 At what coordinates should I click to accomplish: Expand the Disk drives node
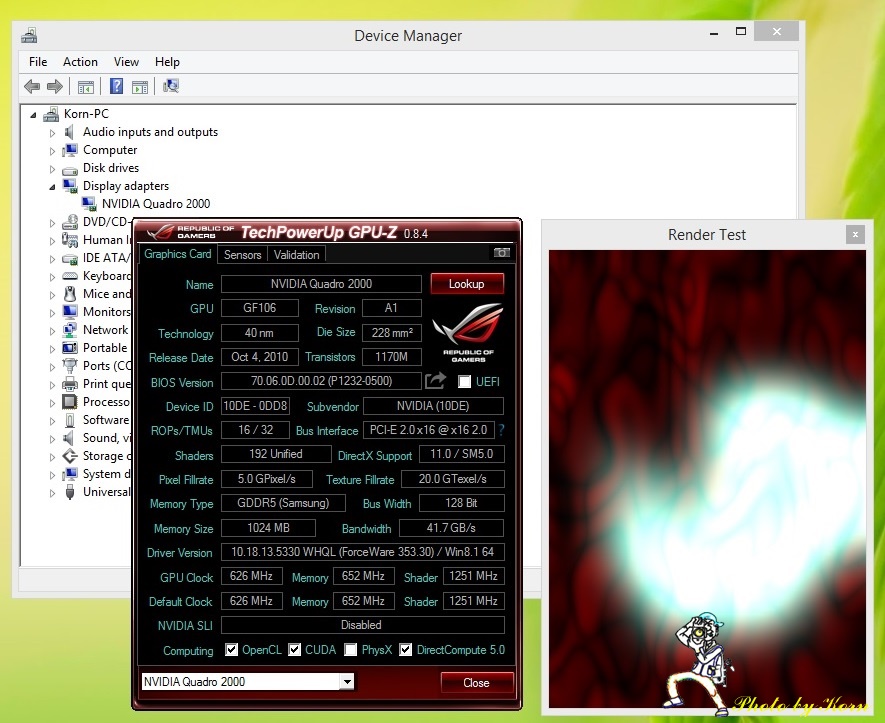pos(52,169)
